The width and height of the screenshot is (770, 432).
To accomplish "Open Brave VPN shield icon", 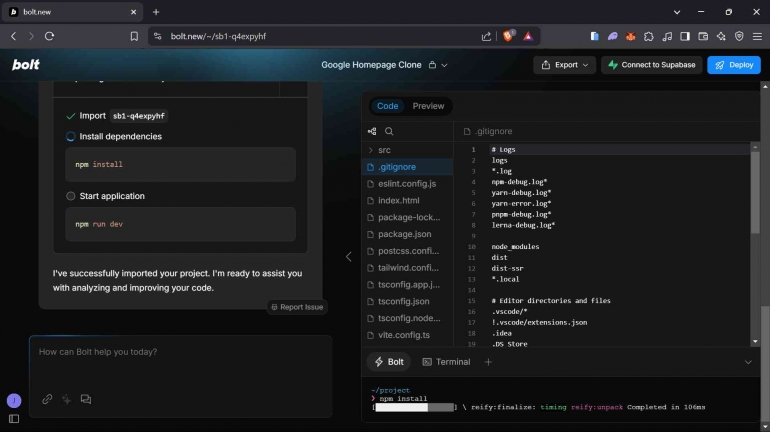I will (739, 36).
